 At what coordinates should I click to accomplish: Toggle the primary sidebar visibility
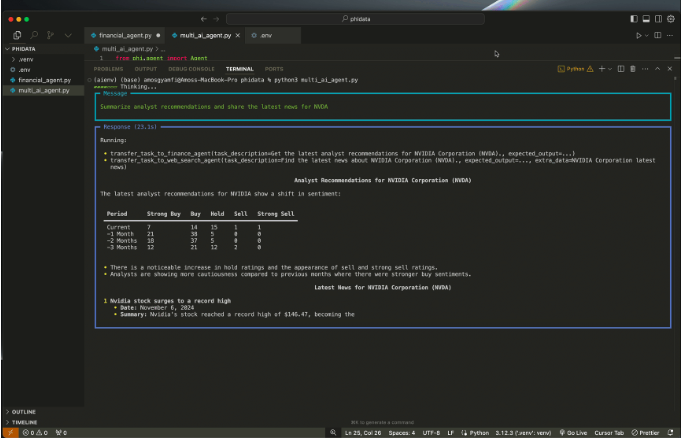click(x=635, y=19)
